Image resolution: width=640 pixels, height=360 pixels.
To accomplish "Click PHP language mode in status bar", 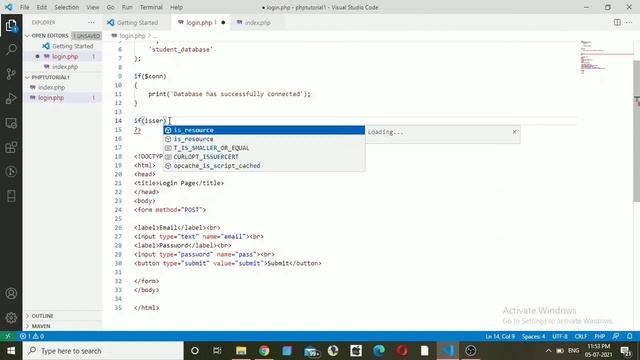I will click(600, 336).
